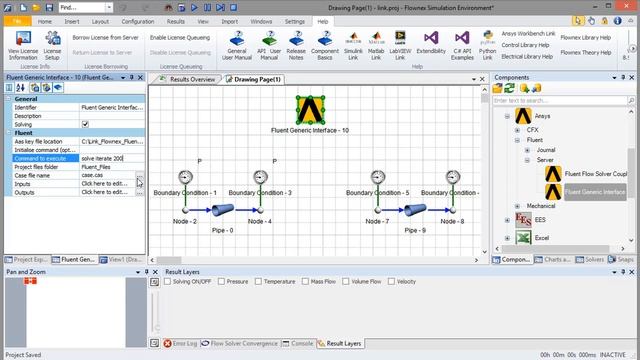
Task: Switch to the Error Log tab
Action: (x=180, y=344)
